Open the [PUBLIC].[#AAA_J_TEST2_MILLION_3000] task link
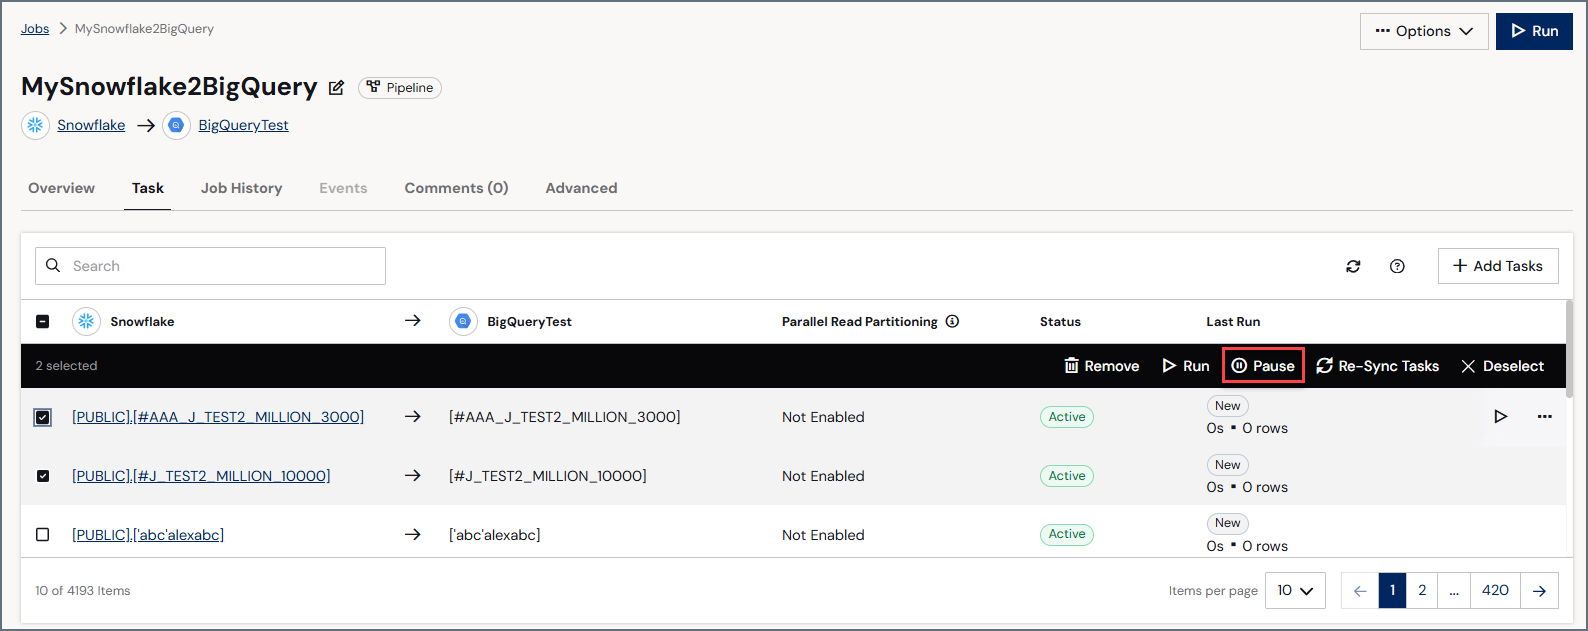The height and width of the screenshot is (631, 1588). [218, 417]
